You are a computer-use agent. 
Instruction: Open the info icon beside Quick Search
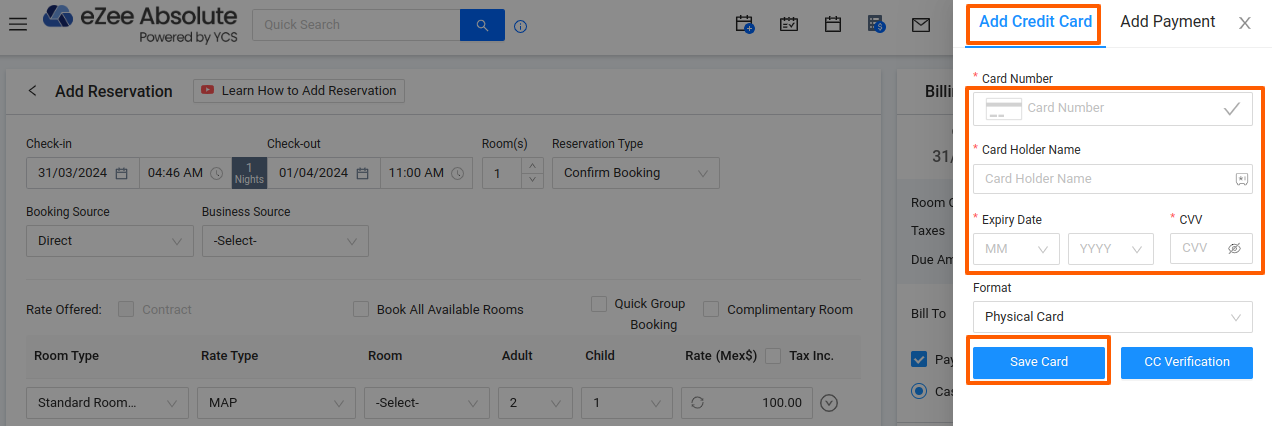(x=520, y=26)
